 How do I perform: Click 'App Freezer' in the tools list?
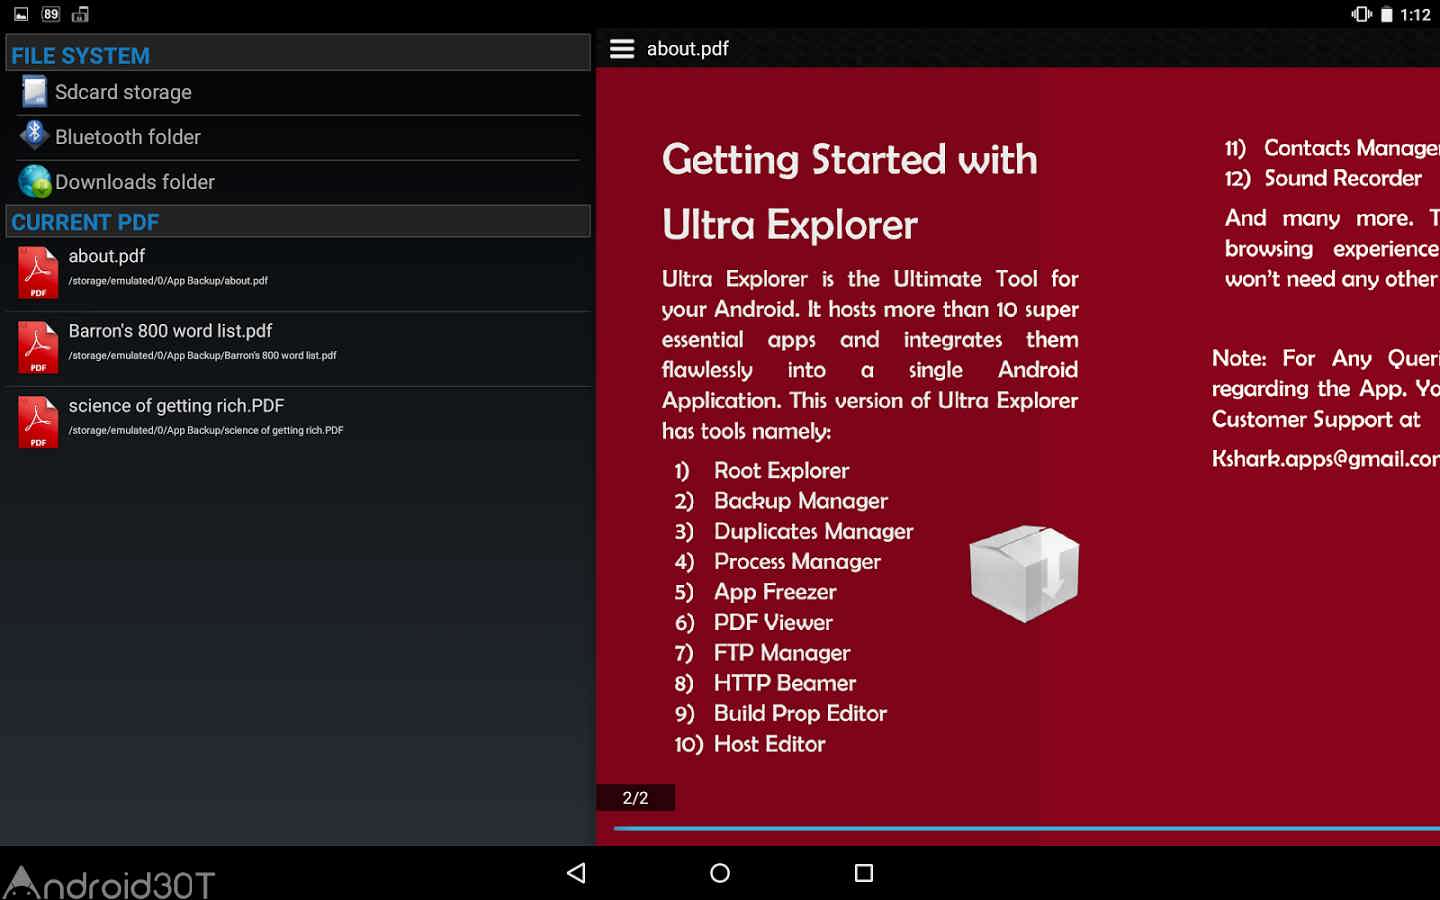point(775,592)
